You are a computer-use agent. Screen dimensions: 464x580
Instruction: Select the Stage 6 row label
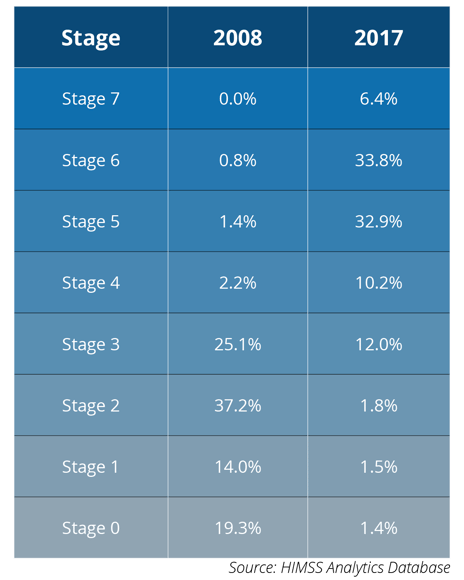click(x=91, y=160)
